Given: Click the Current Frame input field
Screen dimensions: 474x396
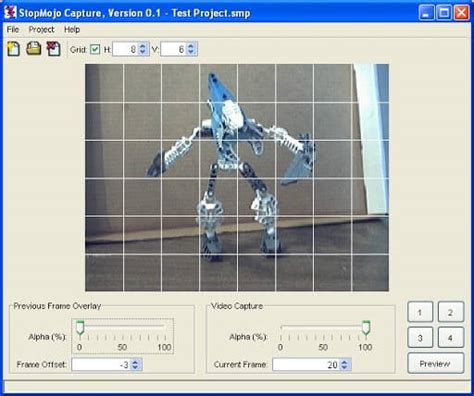Looking at the screenshot, I should [306, 364].
